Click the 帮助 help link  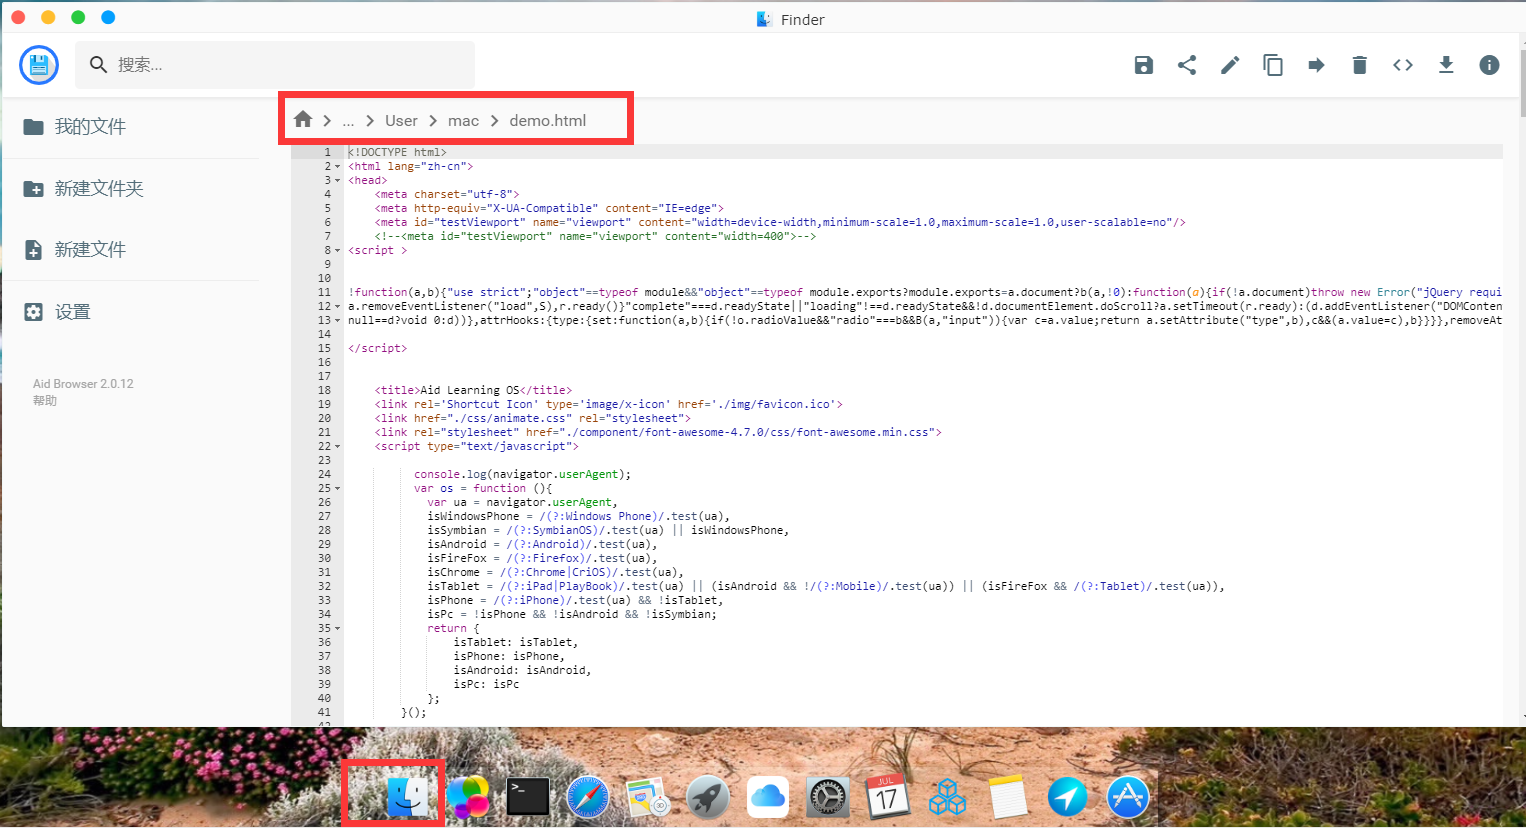[45, 400]
